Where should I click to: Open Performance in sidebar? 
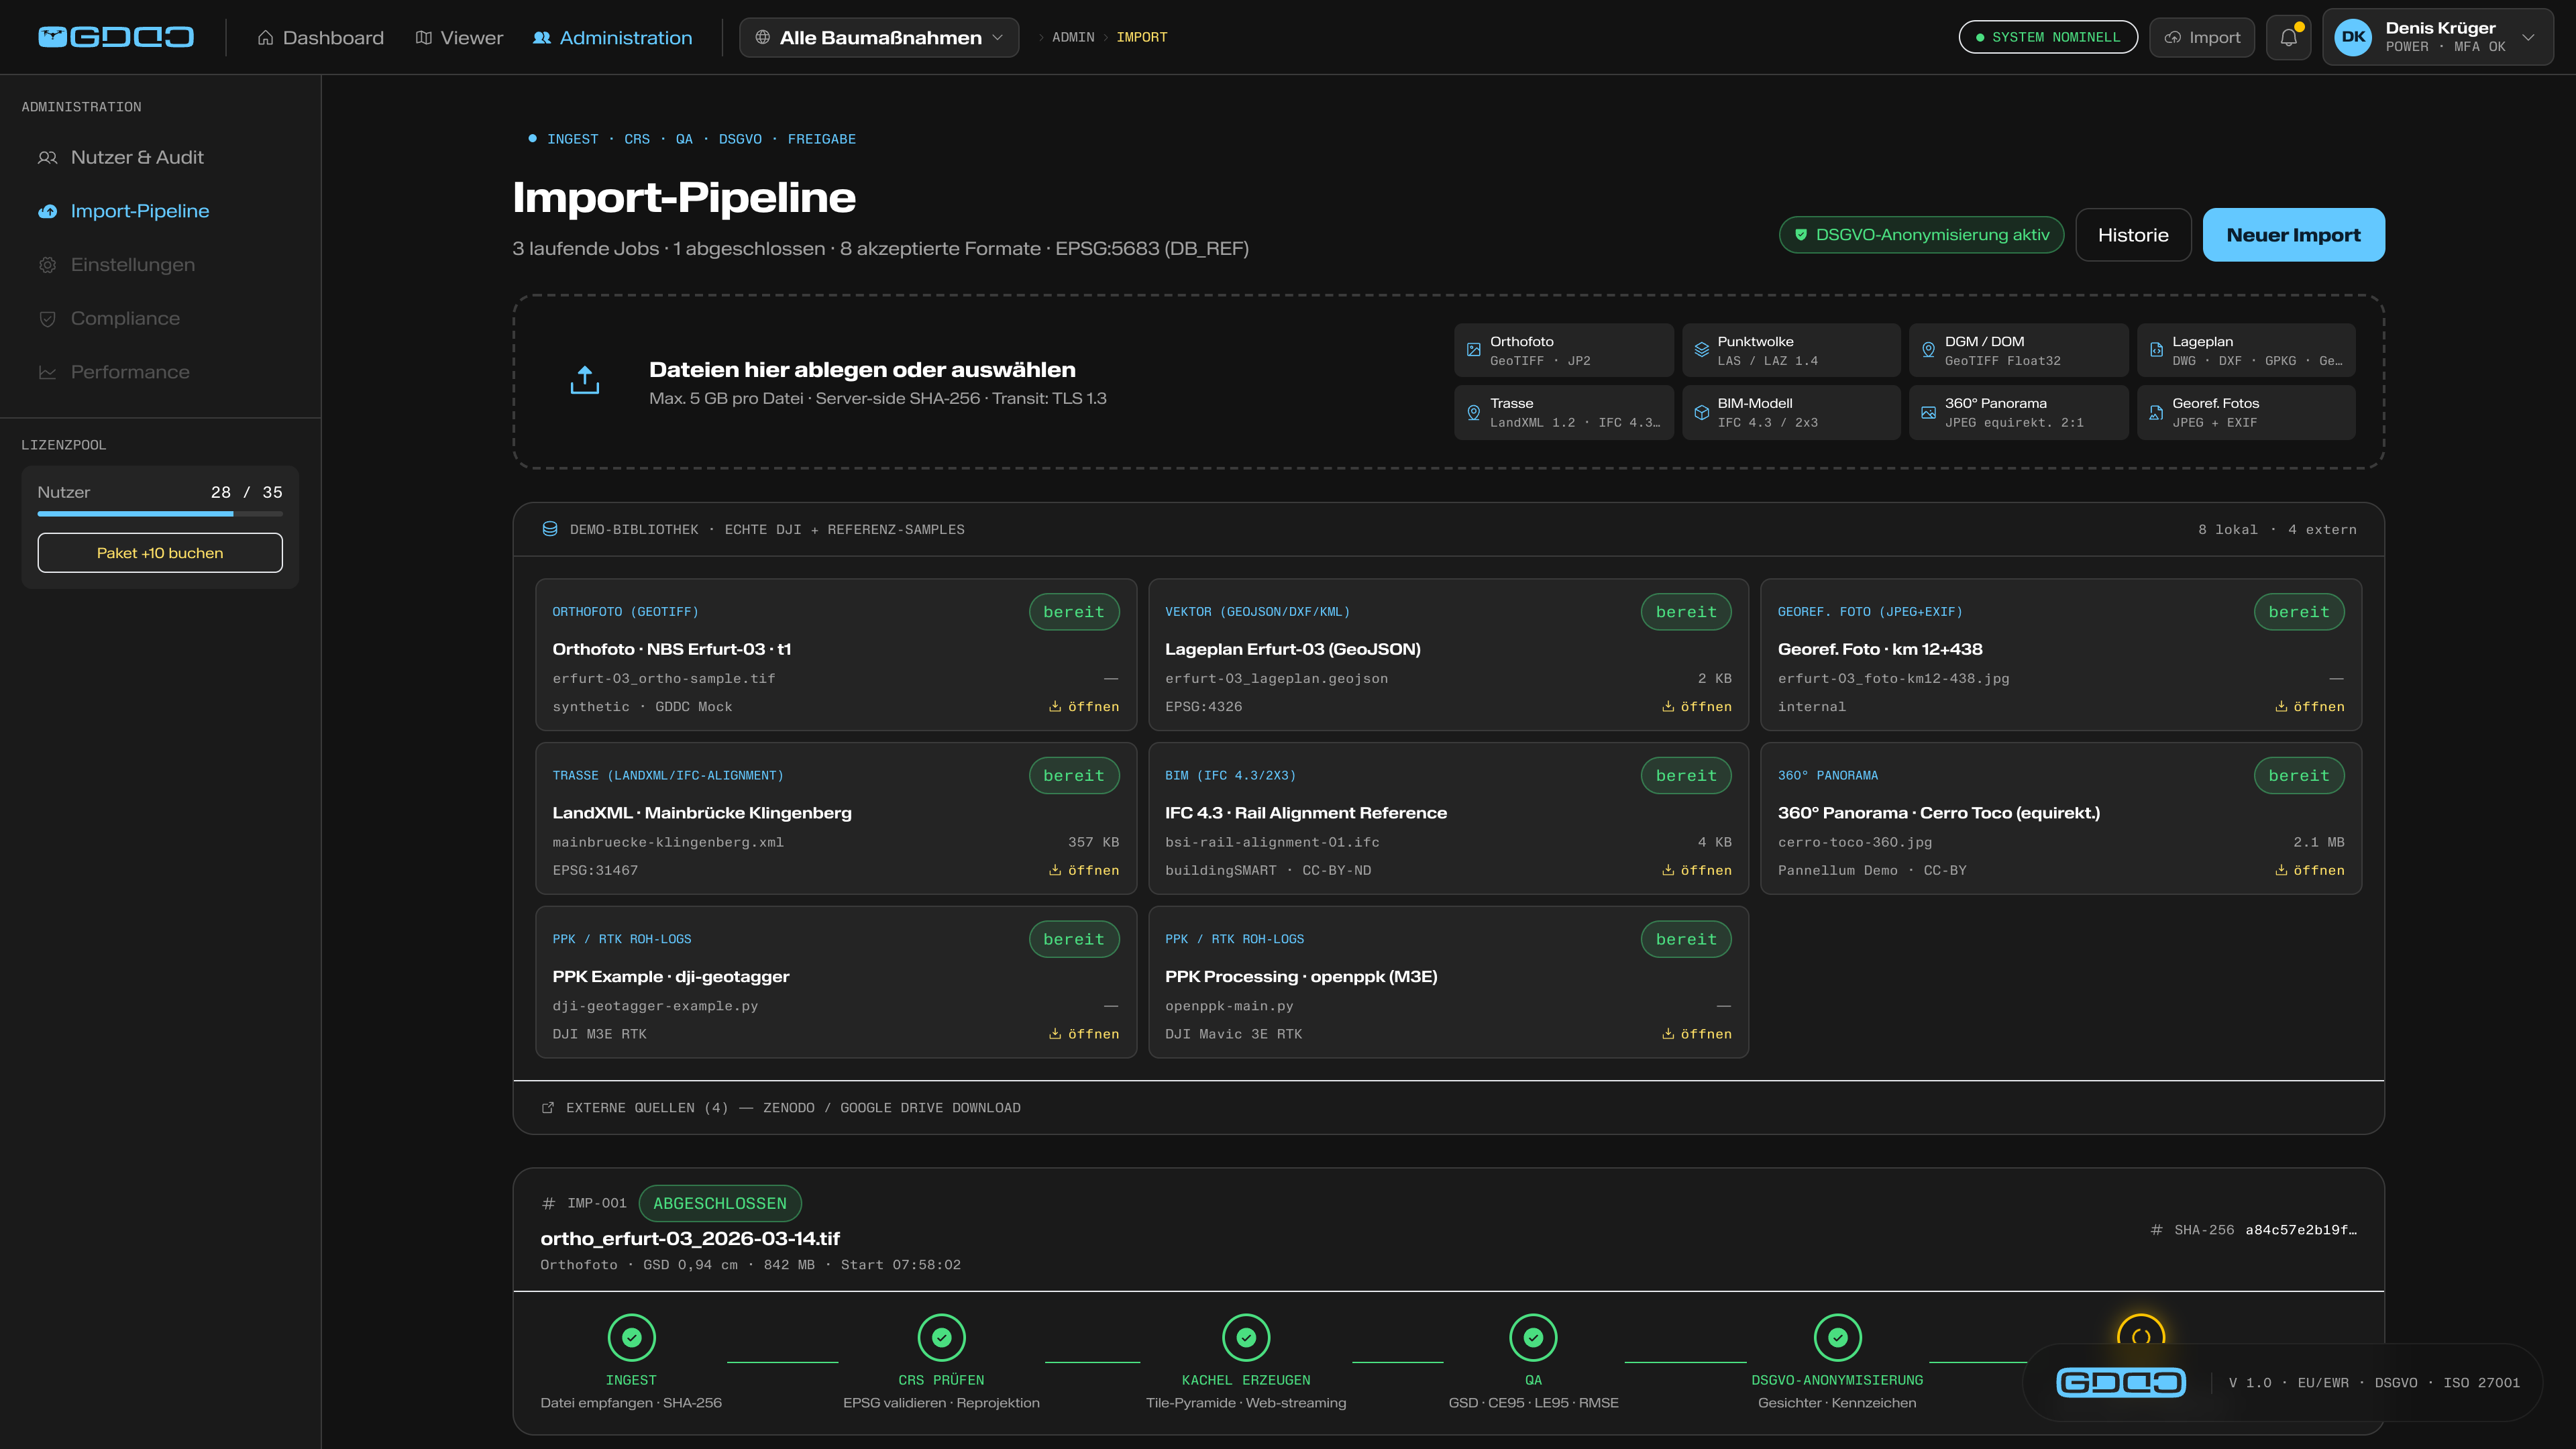[x=160, y=372]
